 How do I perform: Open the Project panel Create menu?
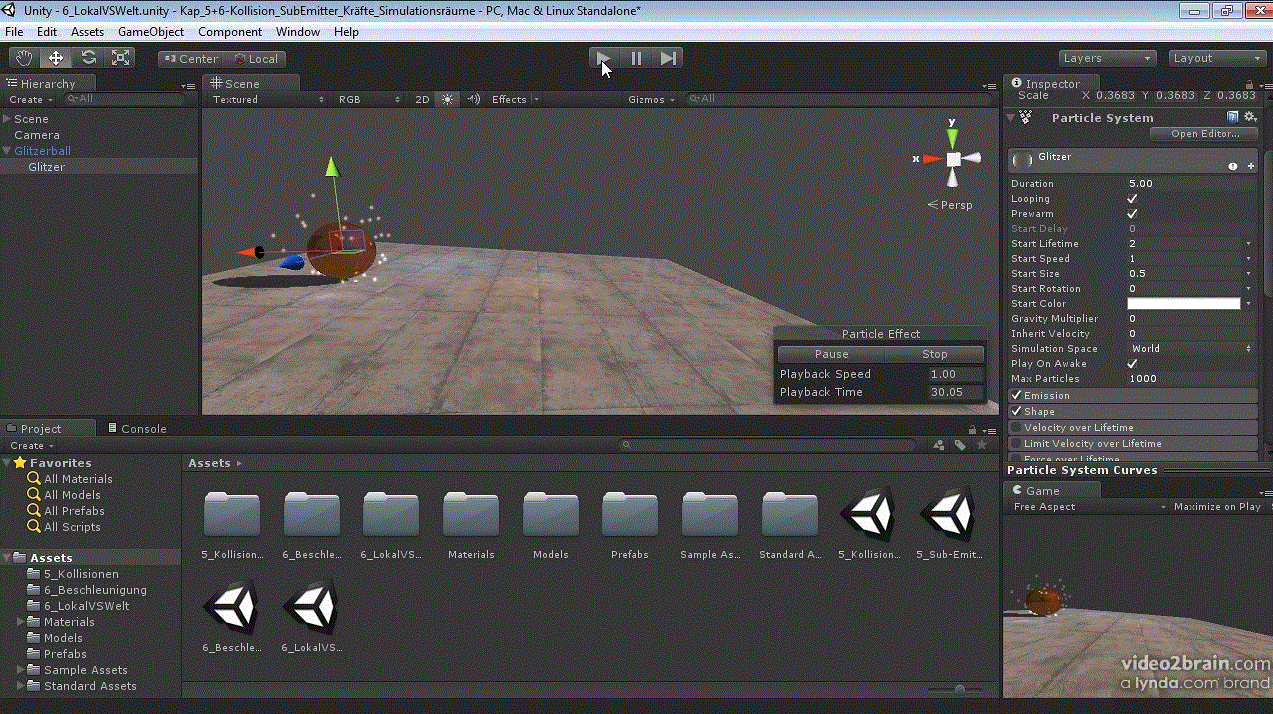click(x=31, y=445)
